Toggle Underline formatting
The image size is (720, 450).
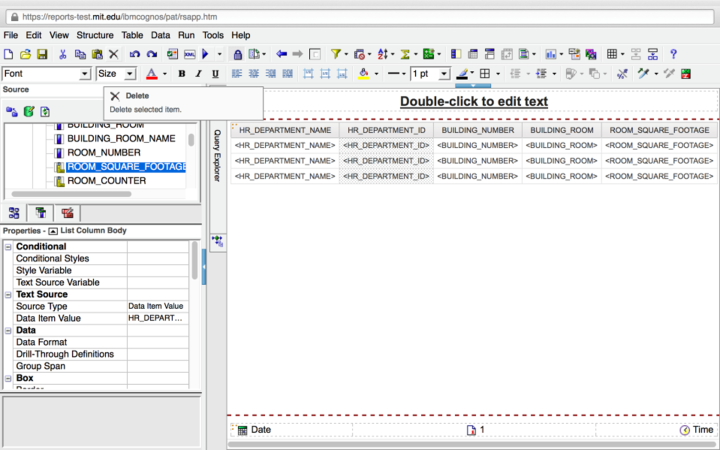coord(215,74)
